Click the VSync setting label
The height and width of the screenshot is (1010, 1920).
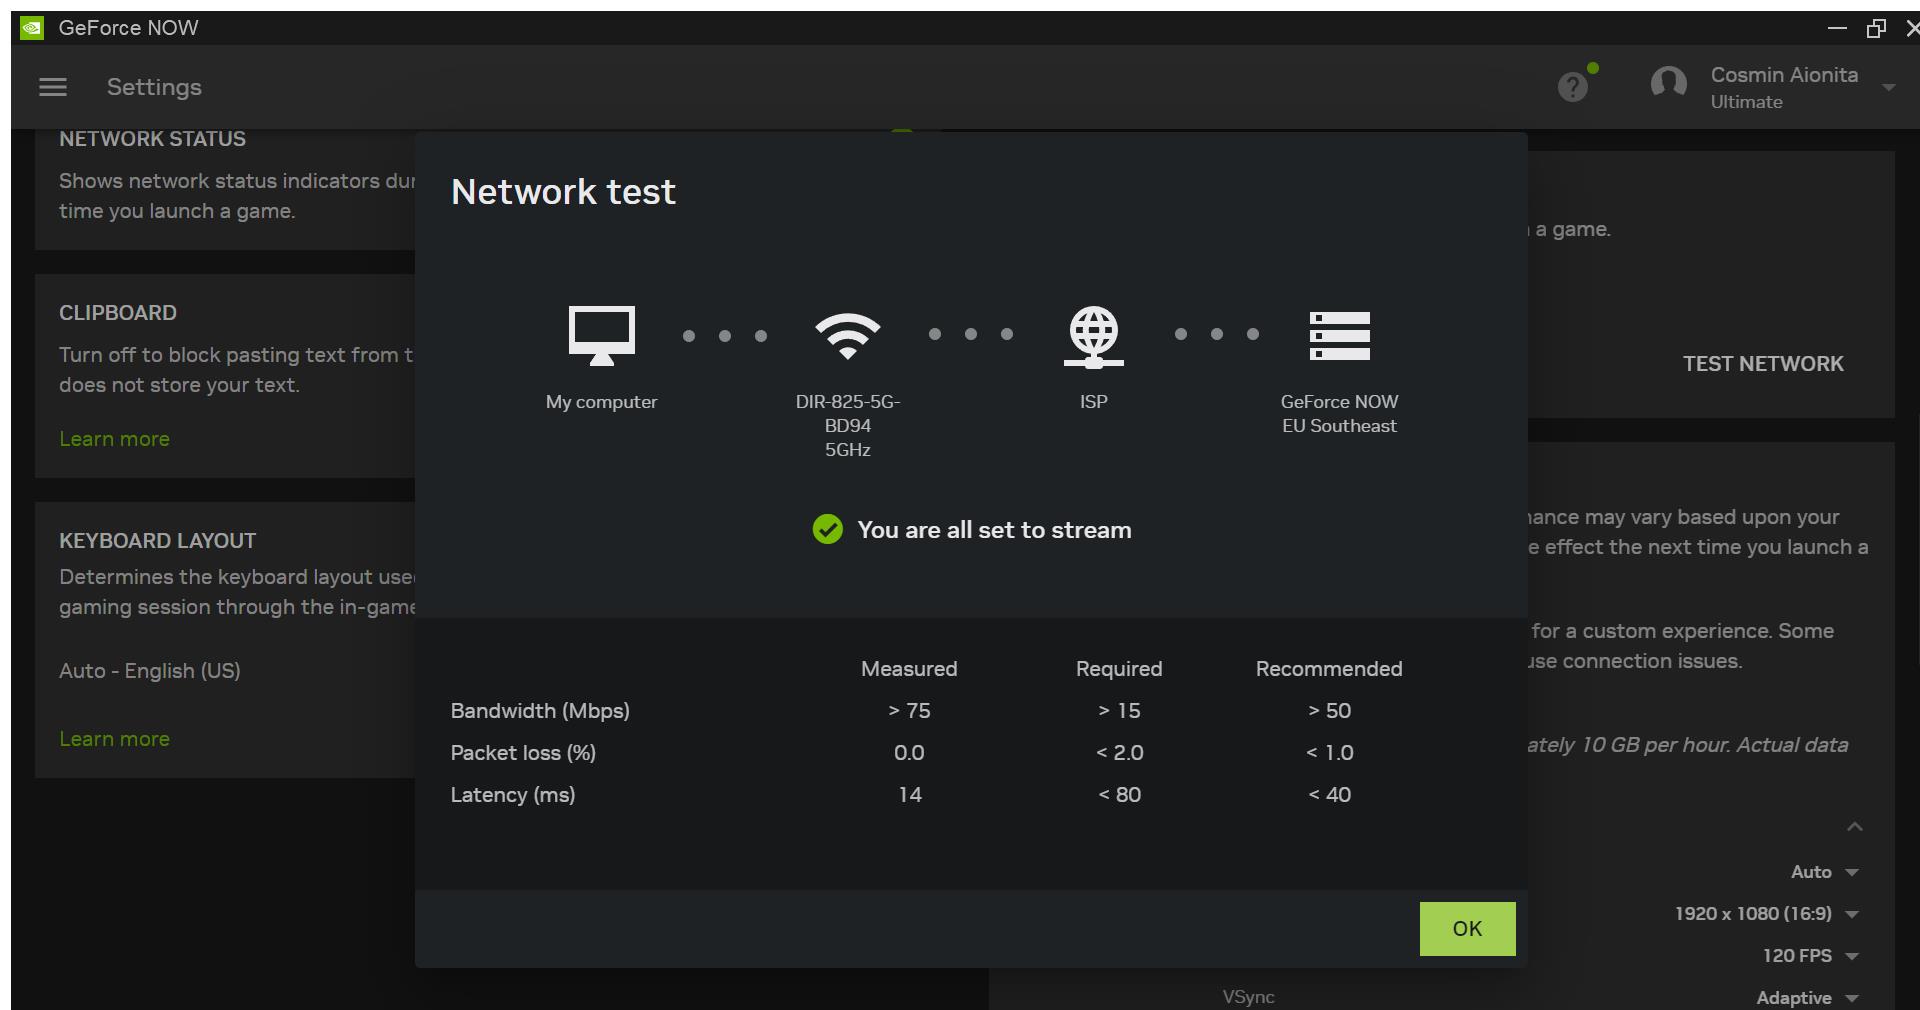coord(1248,997)
